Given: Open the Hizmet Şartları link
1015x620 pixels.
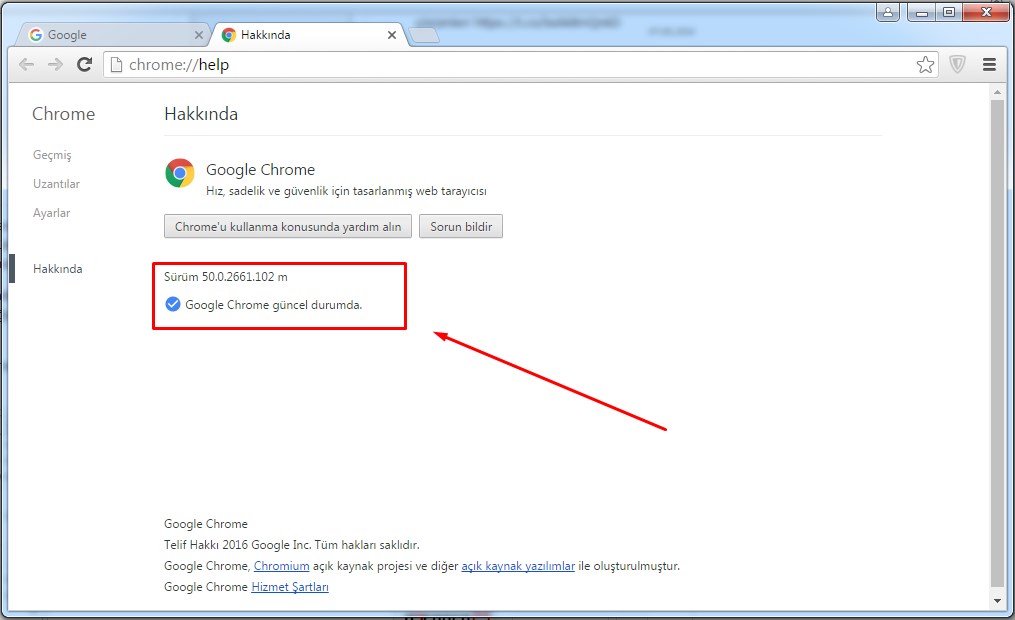Looking at the screenshot, I should (x=290, y=587).
